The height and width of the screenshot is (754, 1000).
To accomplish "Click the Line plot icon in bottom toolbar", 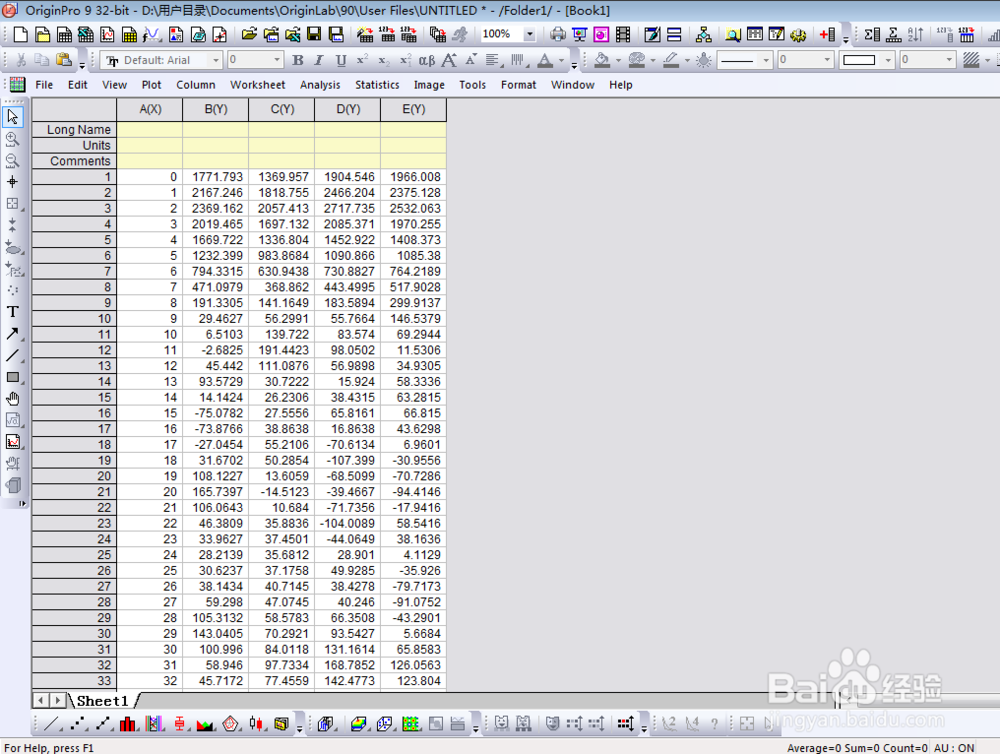I will (52, 723).
